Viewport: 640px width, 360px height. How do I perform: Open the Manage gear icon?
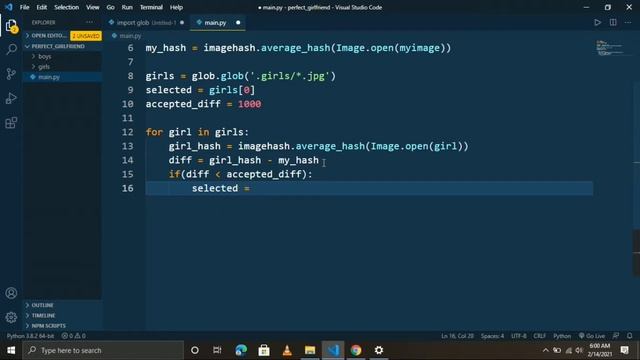(11, 317)
